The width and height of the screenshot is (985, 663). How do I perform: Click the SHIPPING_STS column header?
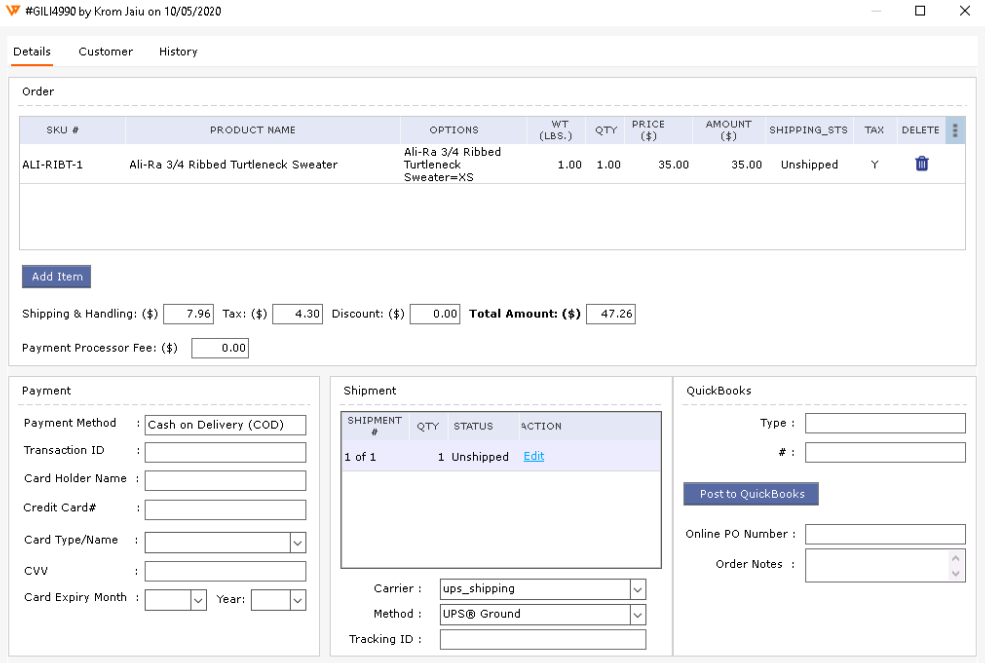tap(808, 130)
